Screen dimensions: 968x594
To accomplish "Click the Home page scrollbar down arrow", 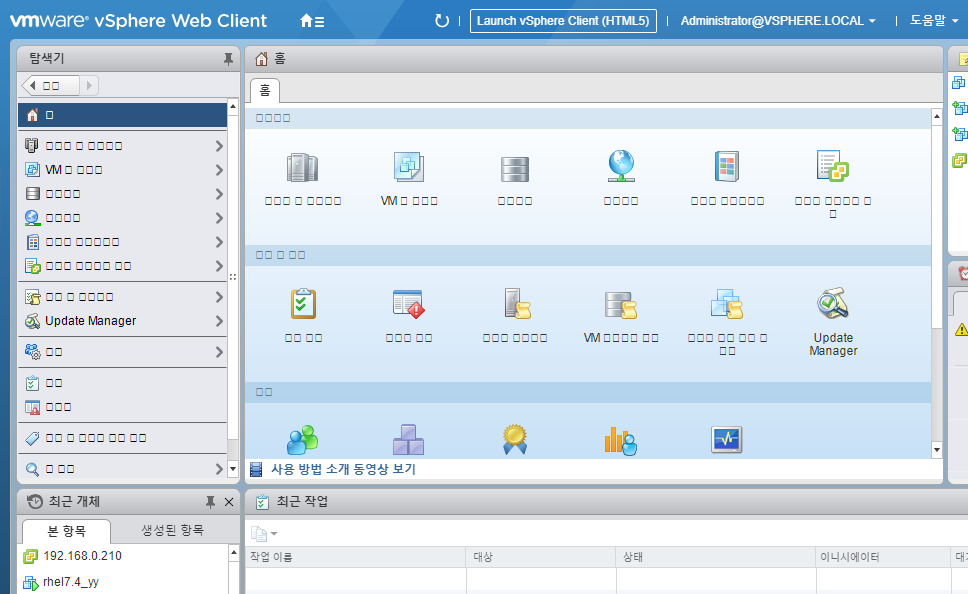I will [x=937, y=450].
